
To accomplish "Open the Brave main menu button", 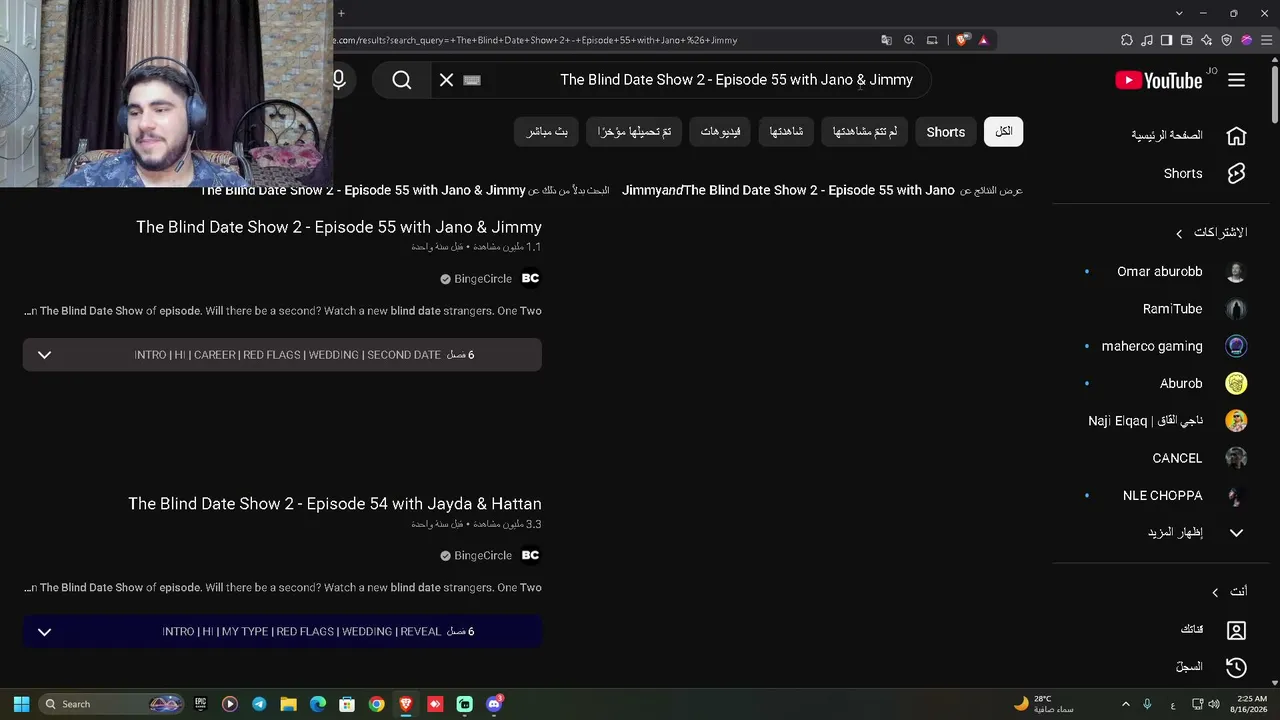I will point(1266,40).
